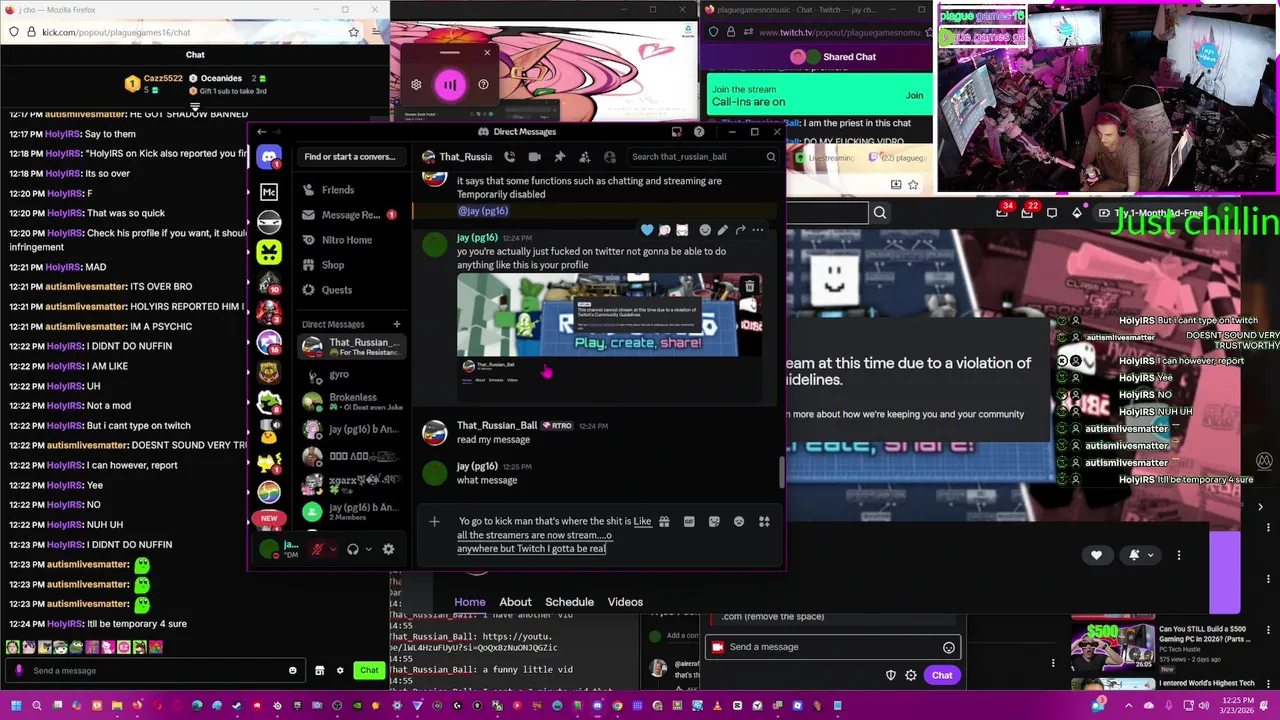Click the @jay (pg16) mention
1280x720 pixels.
click(483, 211)
